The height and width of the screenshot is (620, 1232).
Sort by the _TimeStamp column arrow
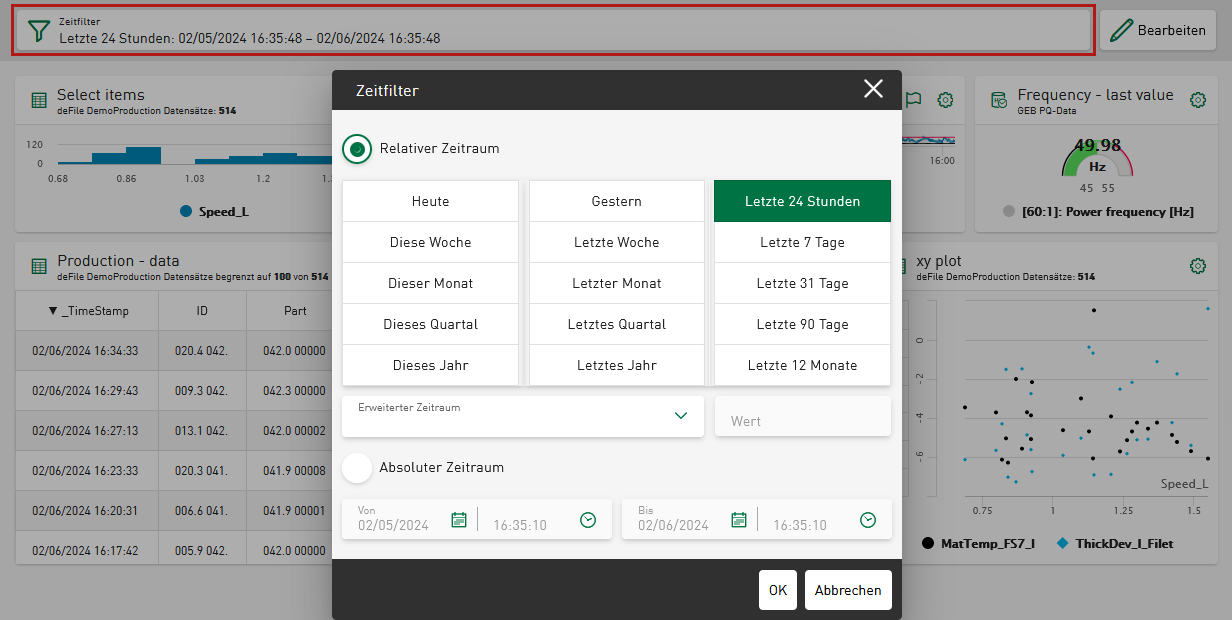tap(53, 311)
